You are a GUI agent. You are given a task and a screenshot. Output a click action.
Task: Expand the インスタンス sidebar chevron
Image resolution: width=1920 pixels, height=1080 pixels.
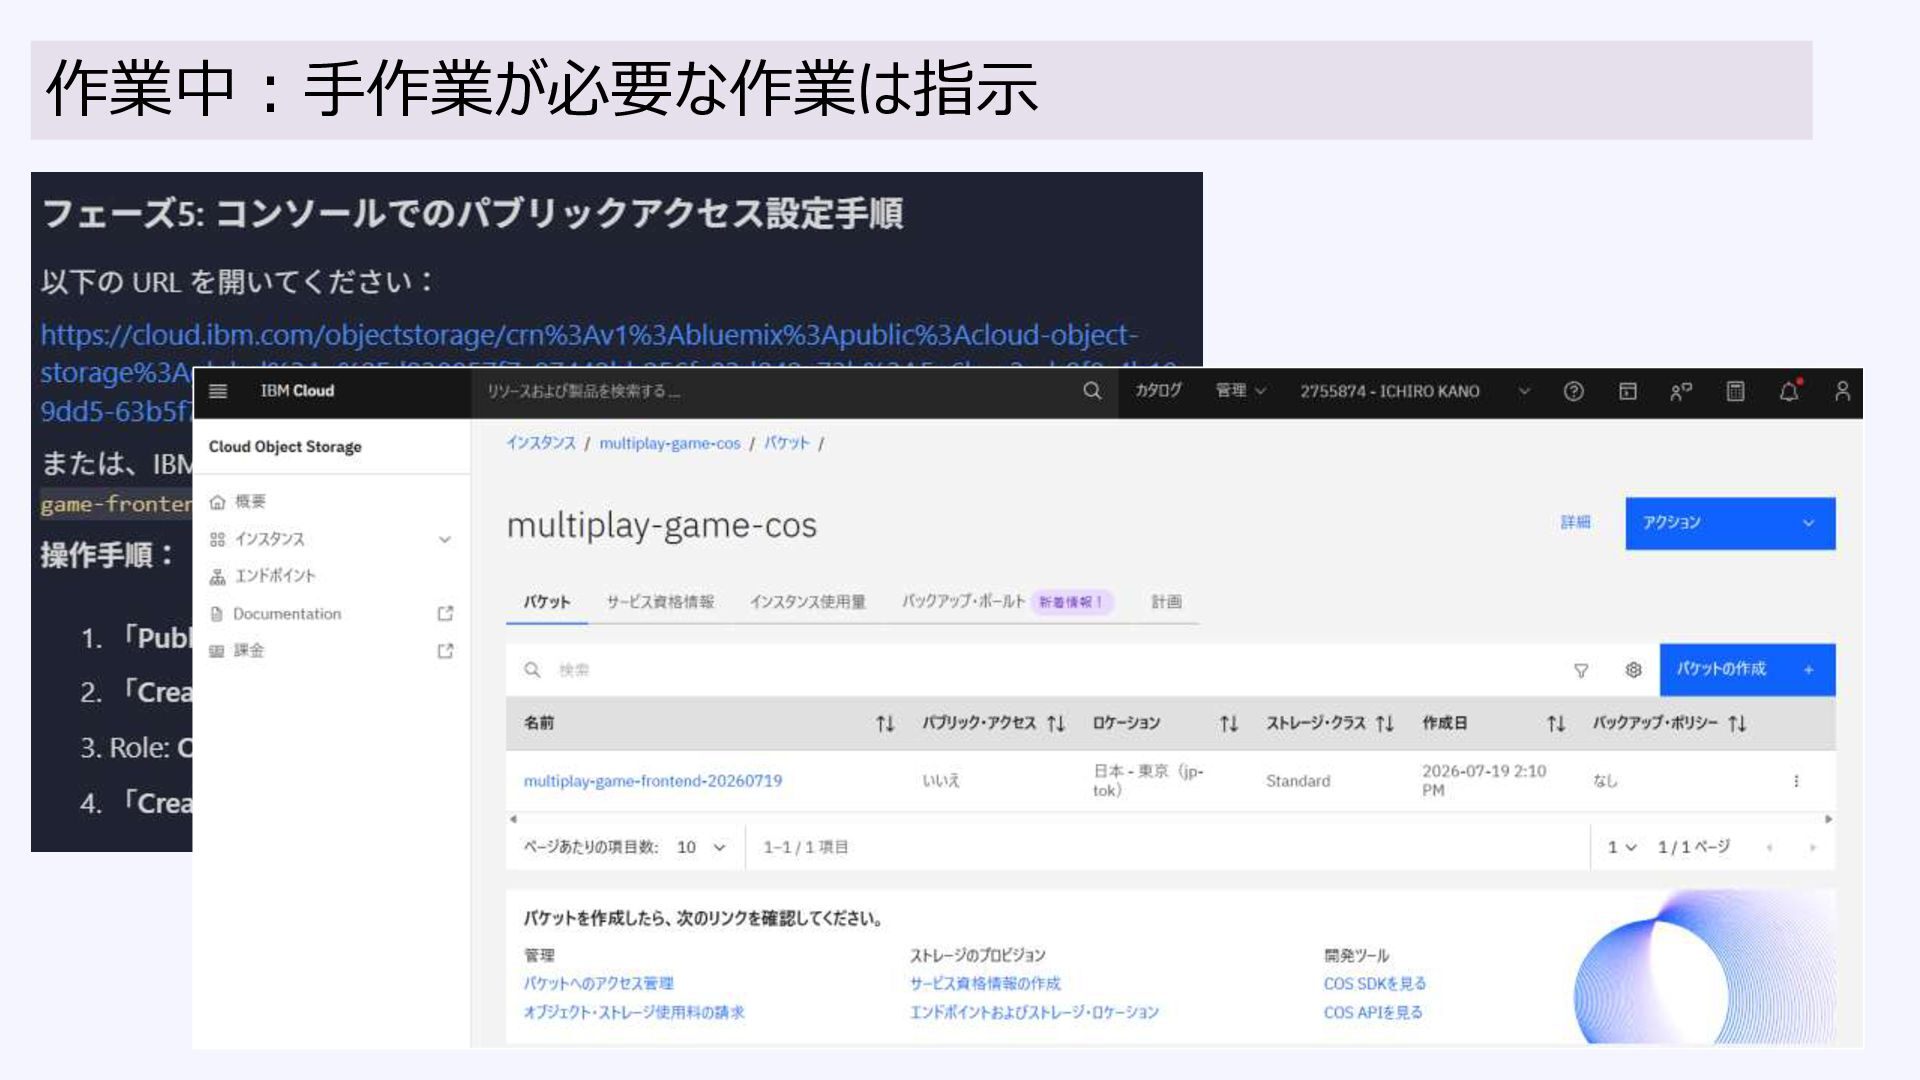pos(445,540)
